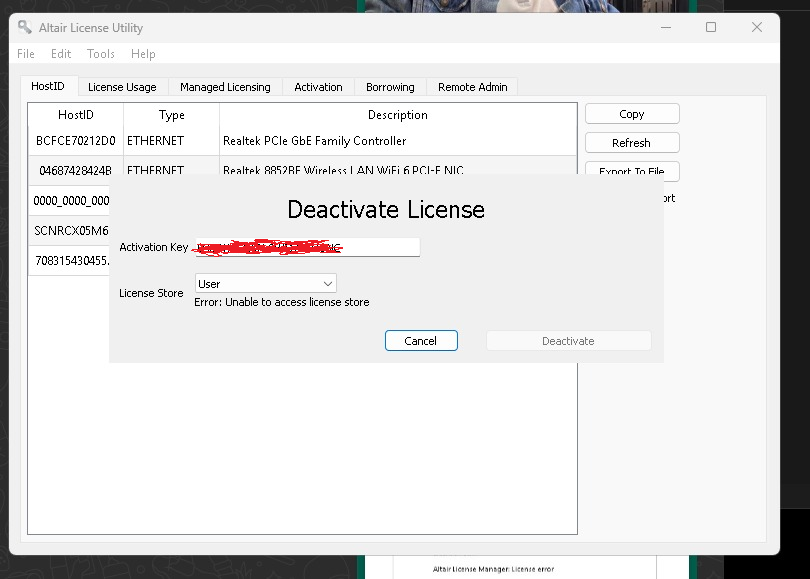Cancel the Deactivate License dialog
The height and width of the screenshot is (579, 810).
pyautogui.click(x=421, y=341)
